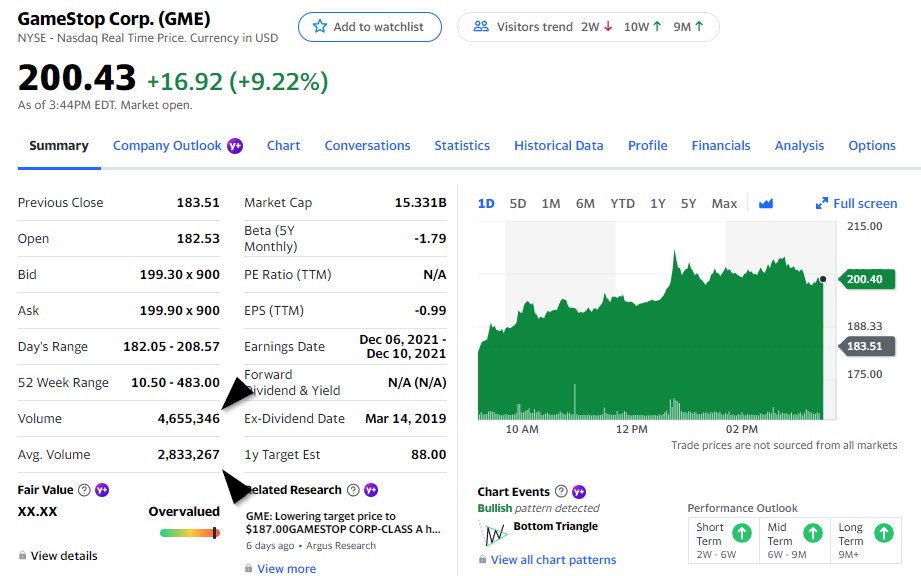Click the 1y Target Est value 88.00
The height and width of the screenshot is (576, 921).
coord(429,454)
